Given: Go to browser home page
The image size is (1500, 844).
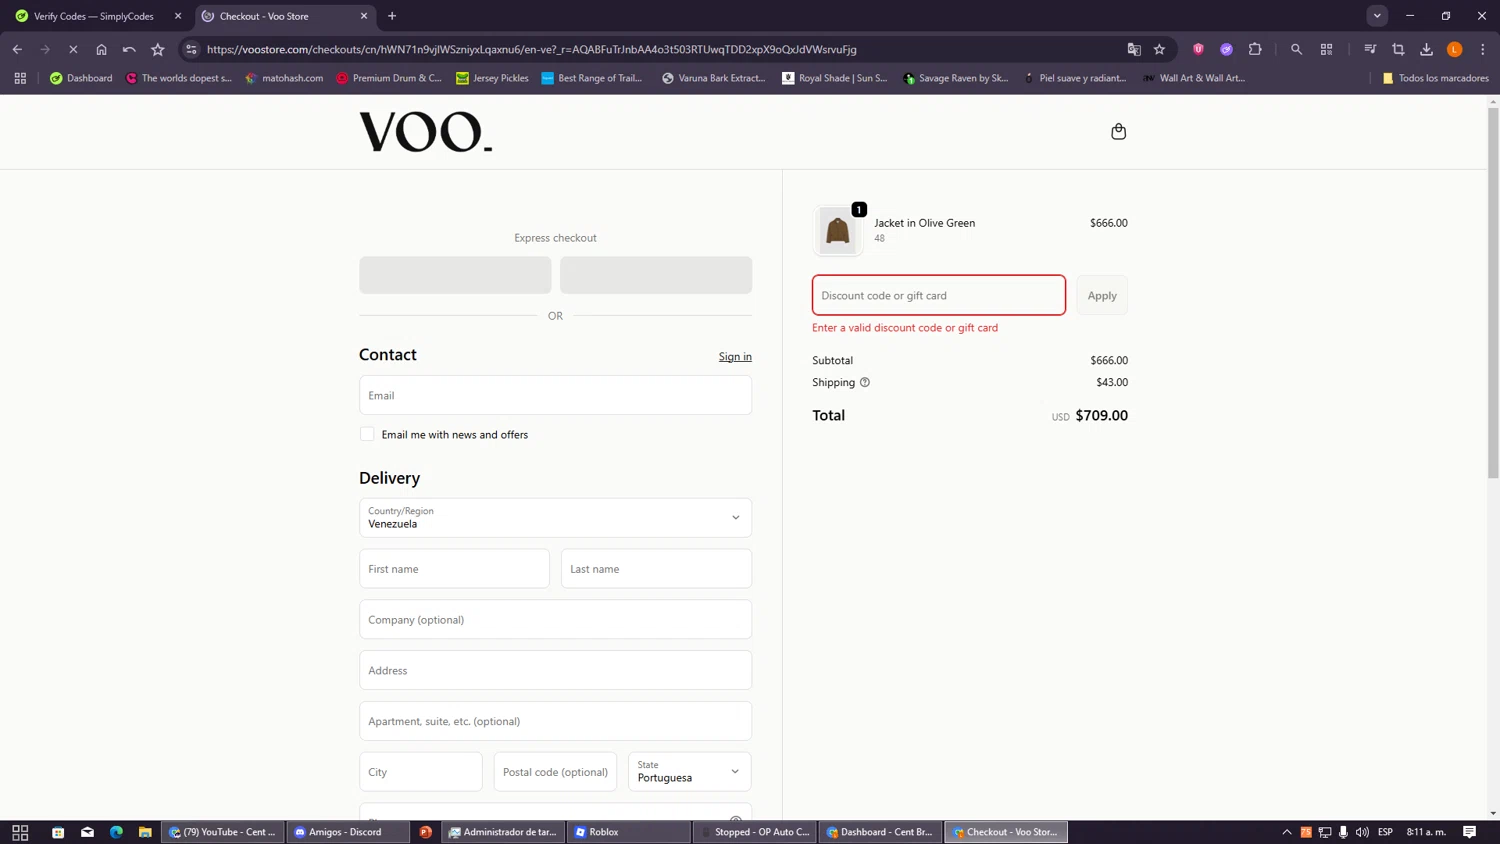Looking at the screenshot, I should pyautogui.click(x=101, y=49).
